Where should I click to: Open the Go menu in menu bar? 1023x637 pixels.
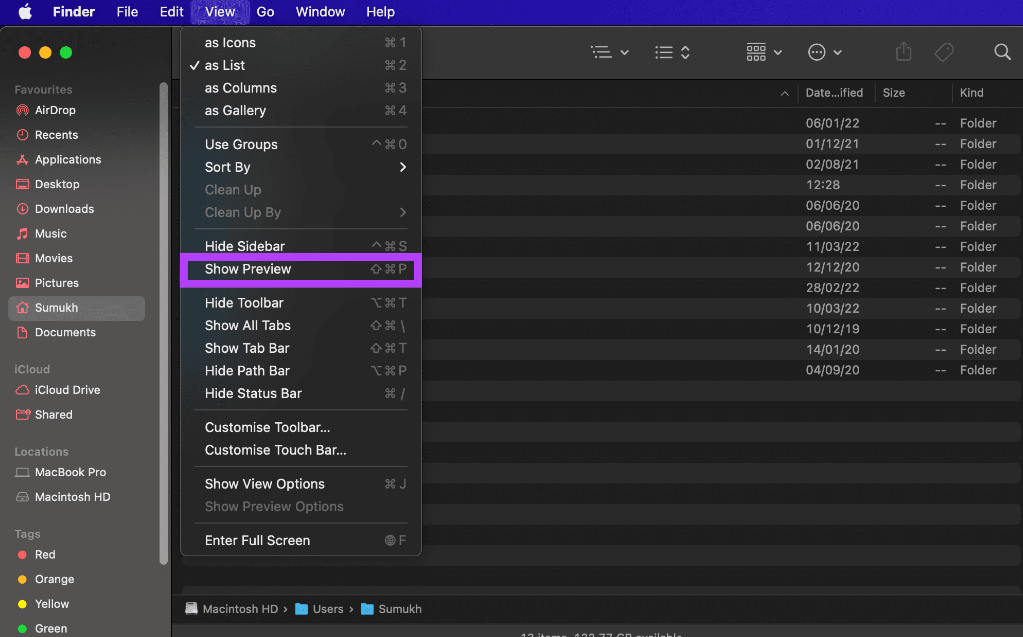[265, 12]
